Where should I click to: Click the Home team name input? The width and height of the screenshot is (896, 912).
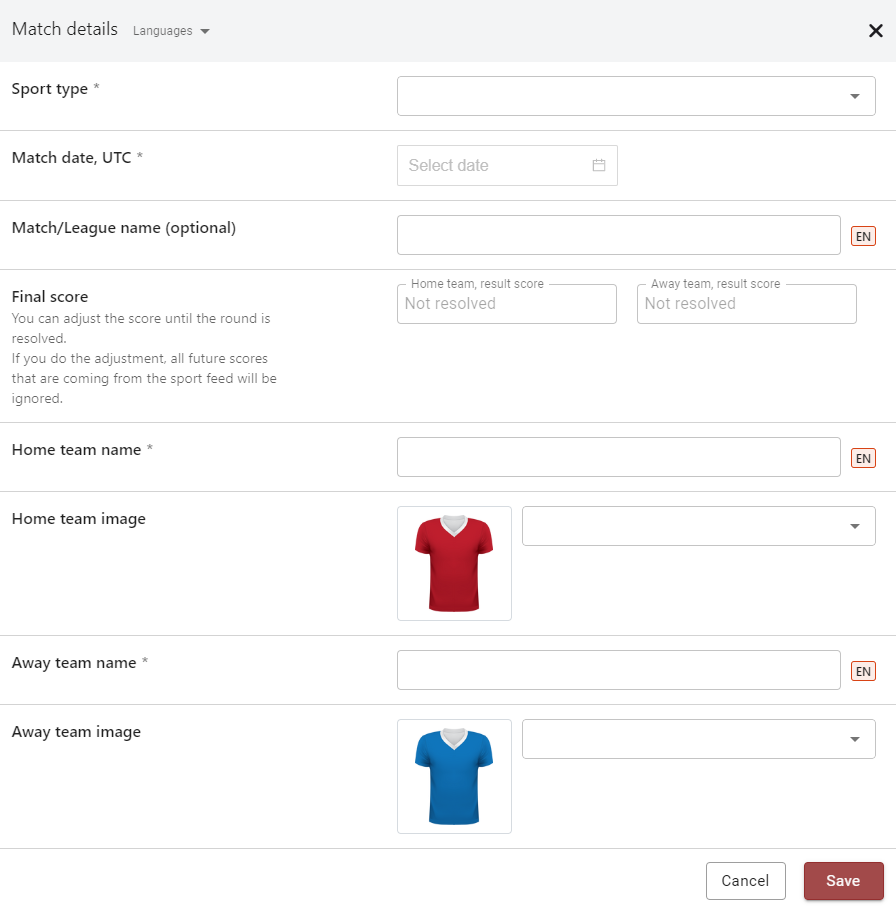[x=618, y=457]
